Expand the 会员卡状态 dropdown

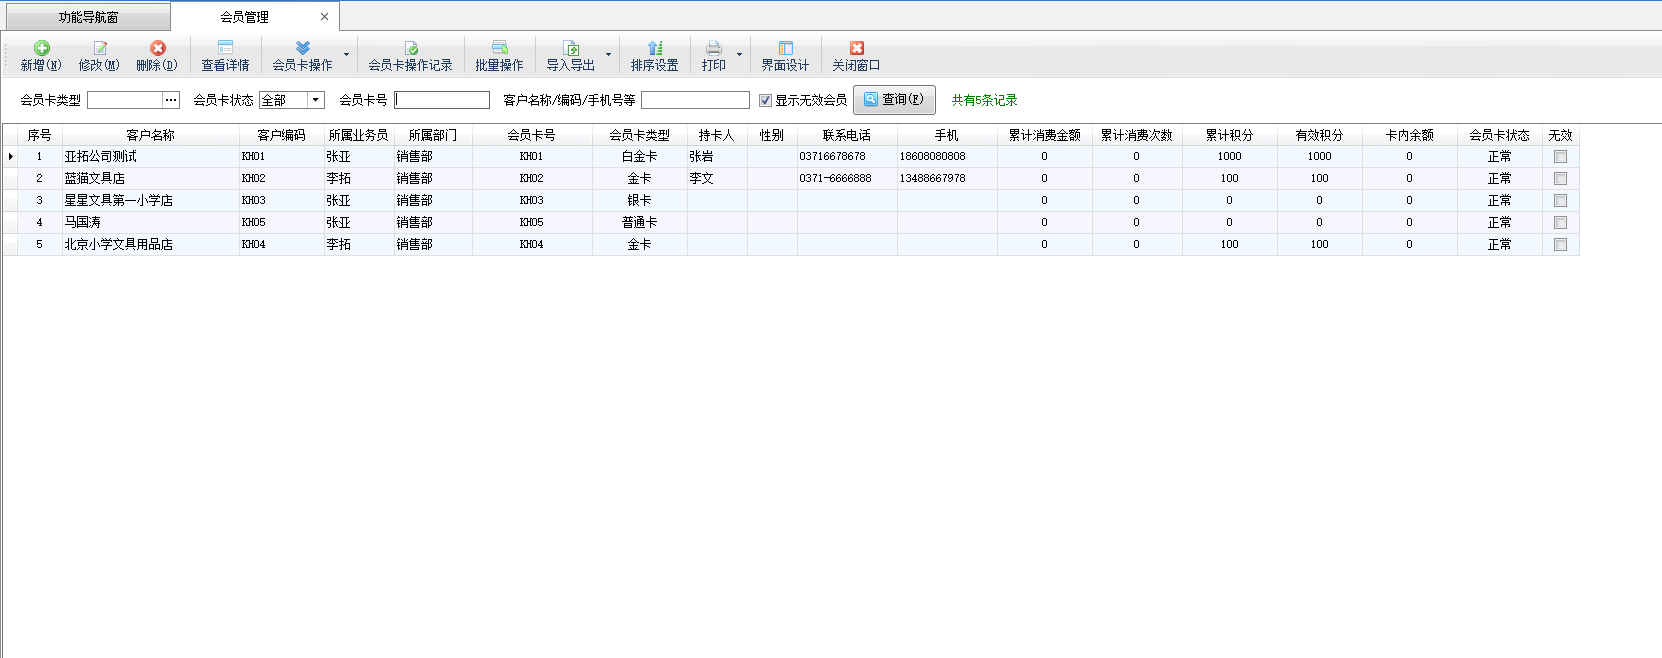[x=316, y=100]
